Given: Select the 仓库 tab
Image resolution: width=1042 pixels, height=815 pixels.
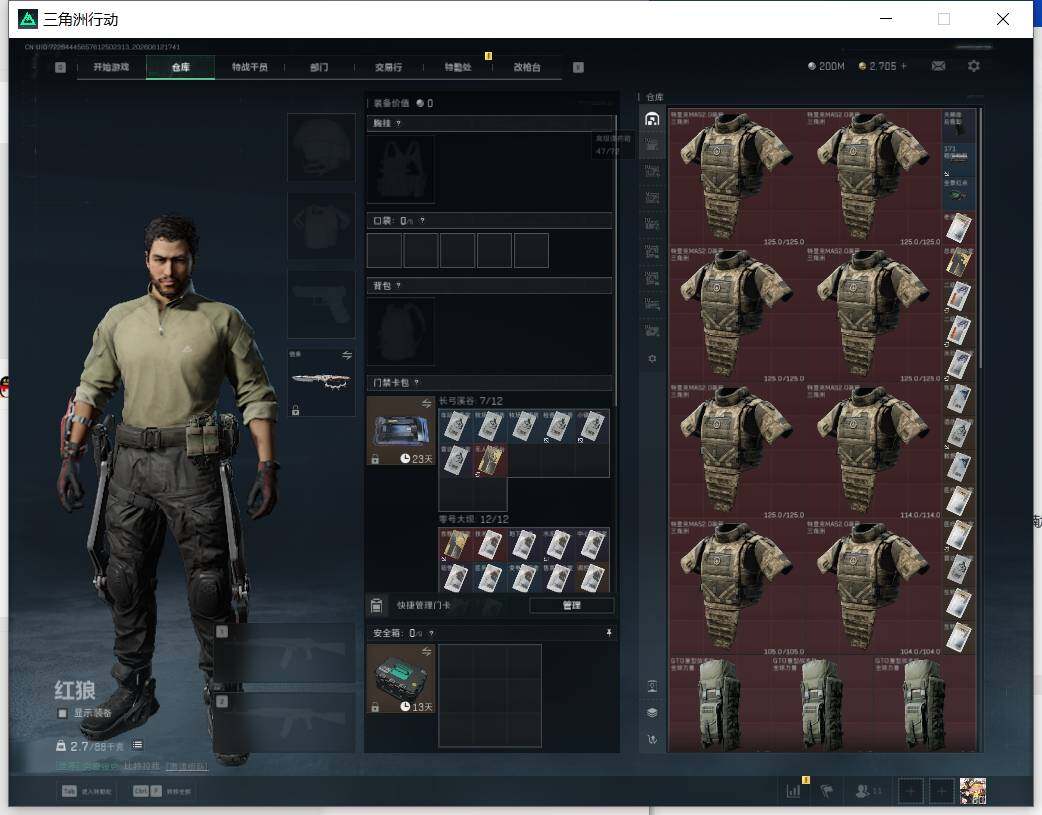Looking at the screenshot, I should (180, 67).
